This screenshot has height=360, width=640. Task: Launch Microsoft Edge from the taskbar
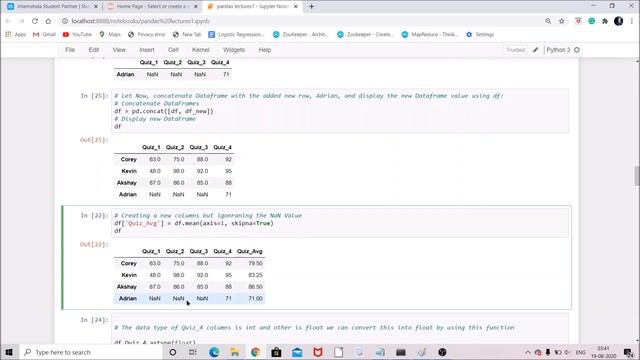click(x=214, y=352)
